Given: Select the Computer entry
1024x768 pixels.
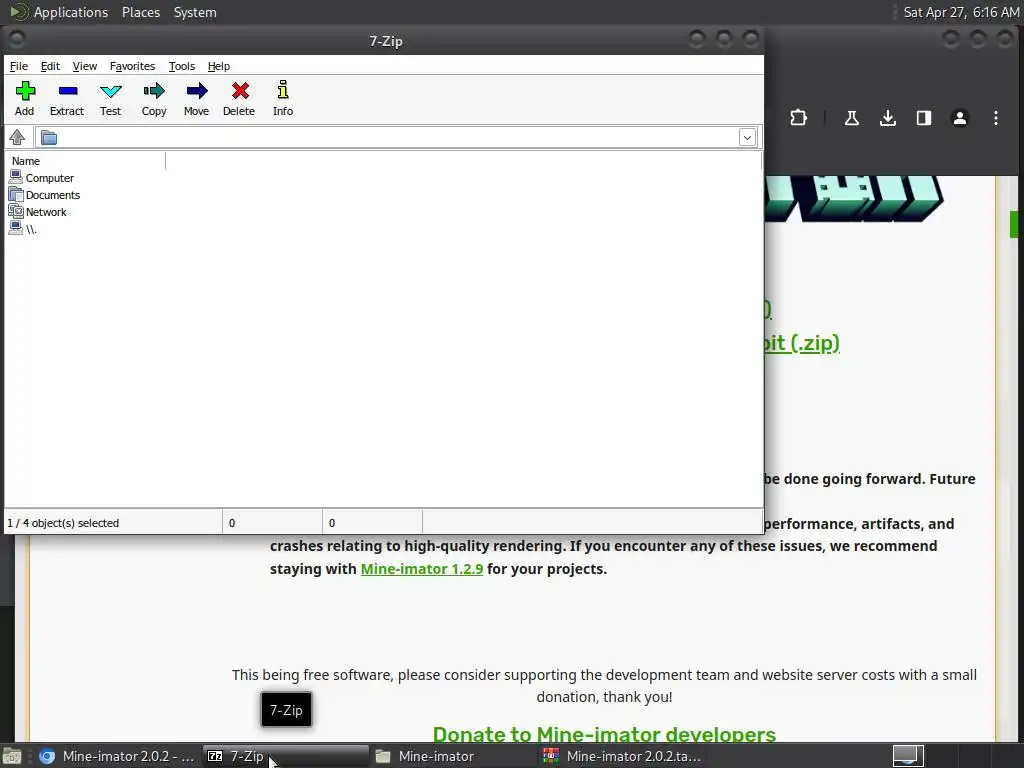Looking at the screenshot, I should [x=50, y=178].
